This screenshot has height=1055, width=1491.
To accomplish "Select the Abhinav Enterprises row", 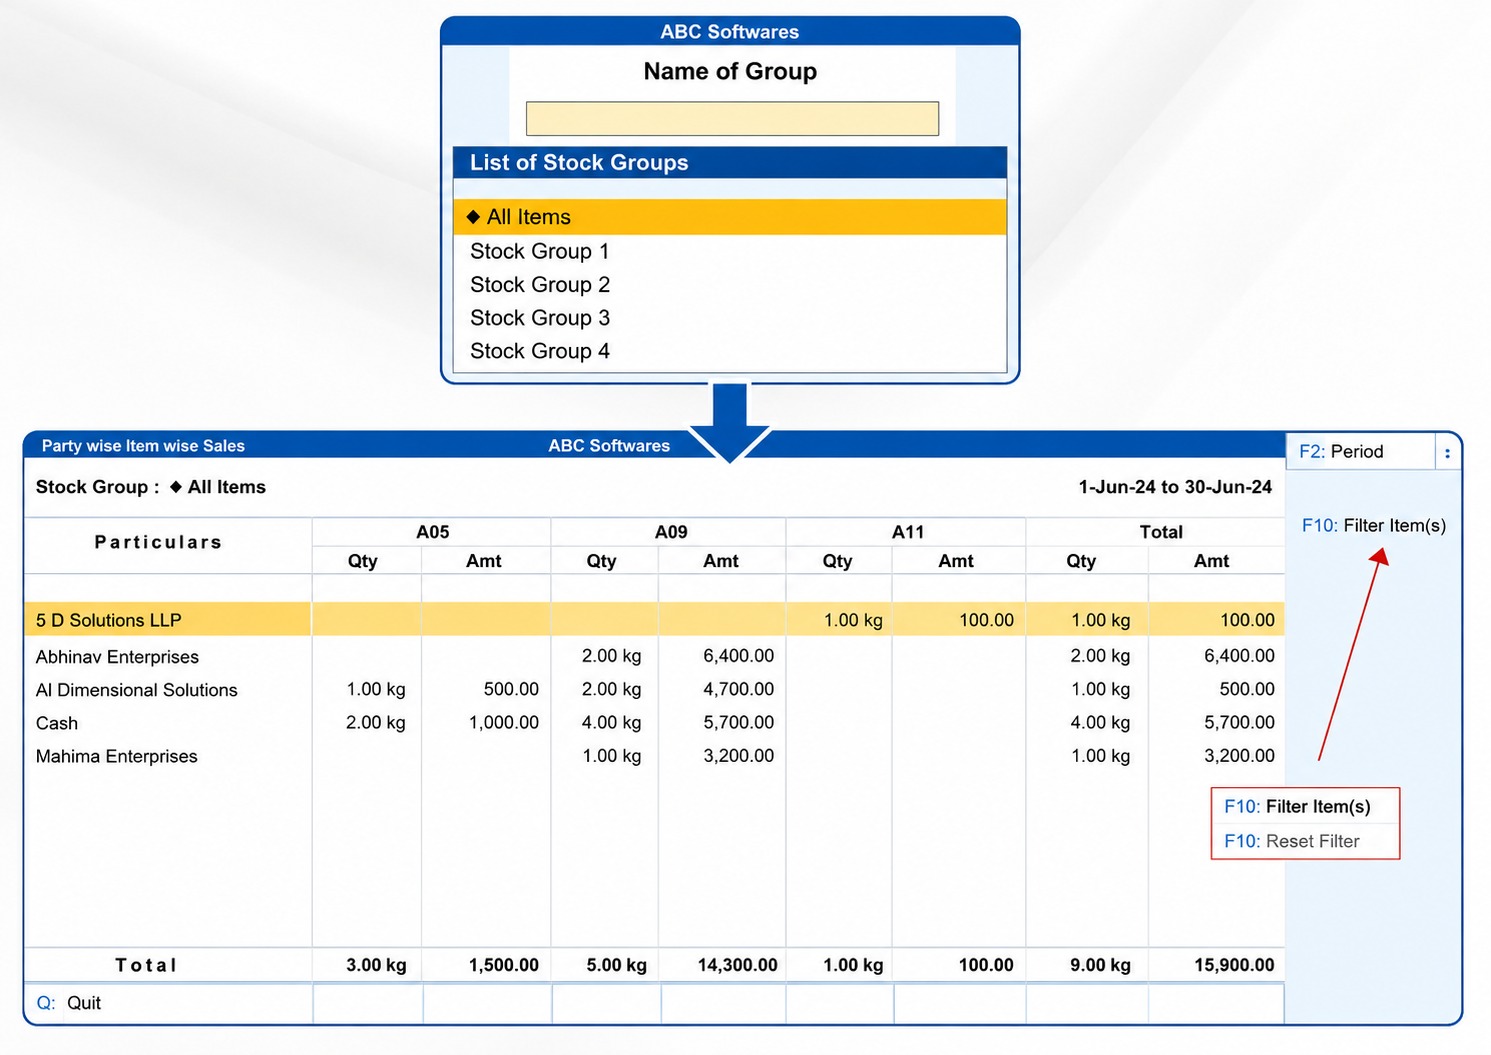I will tap(654, 656).
